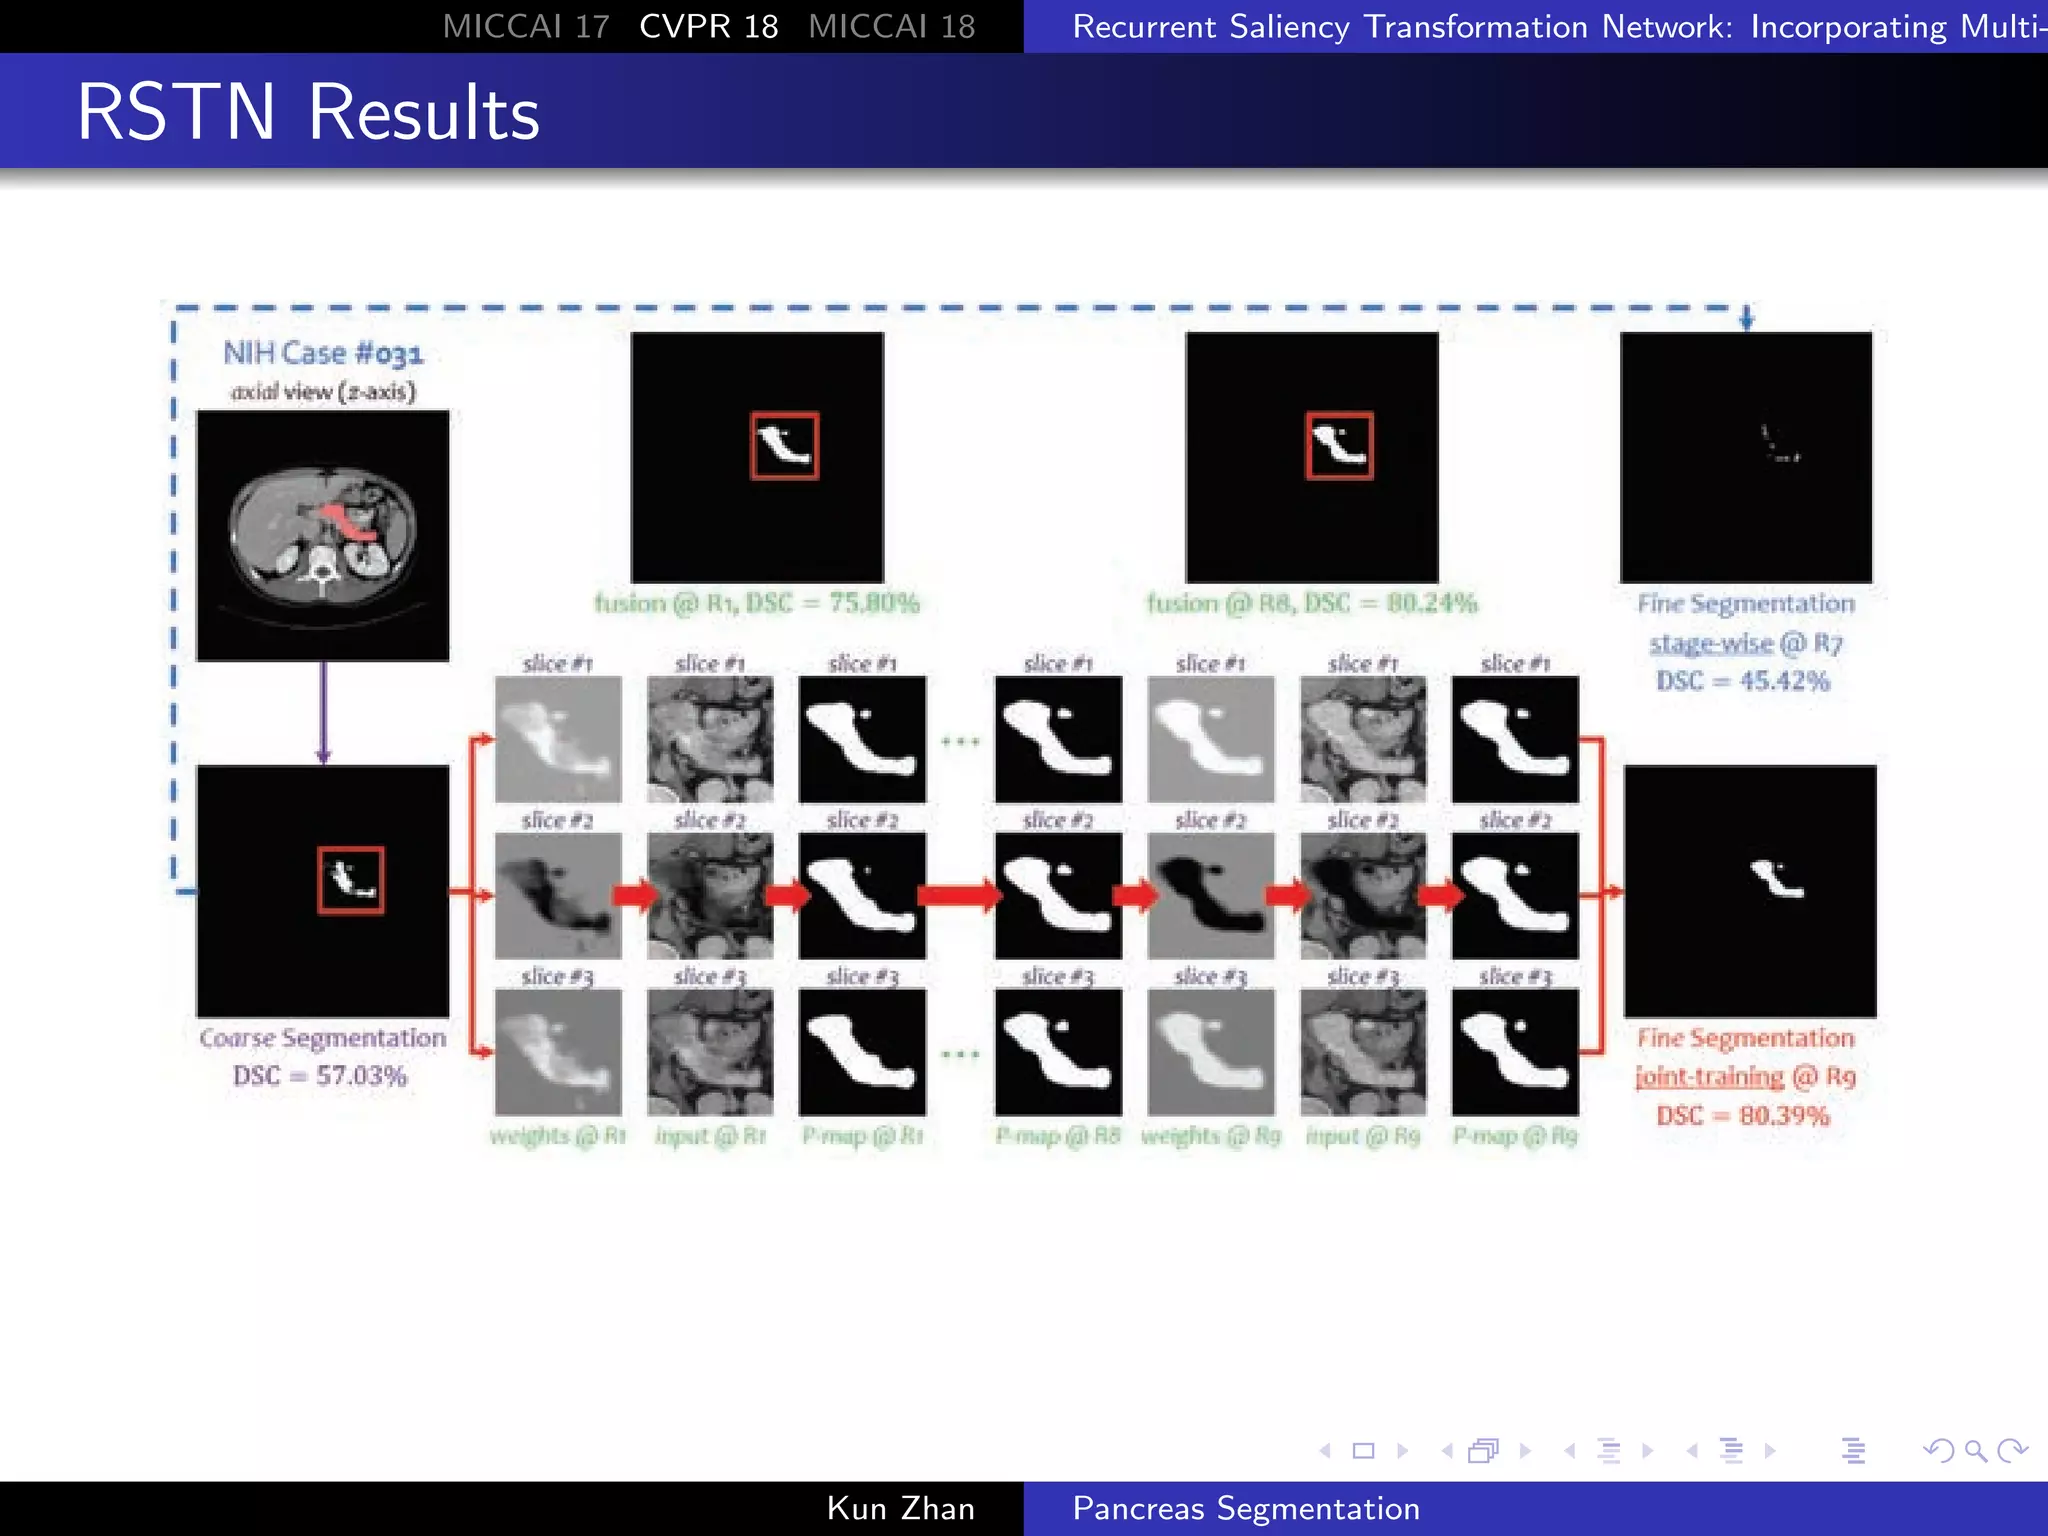
Task: Click the go back curved arrow icon
Action: (x=1938, y=1451)
